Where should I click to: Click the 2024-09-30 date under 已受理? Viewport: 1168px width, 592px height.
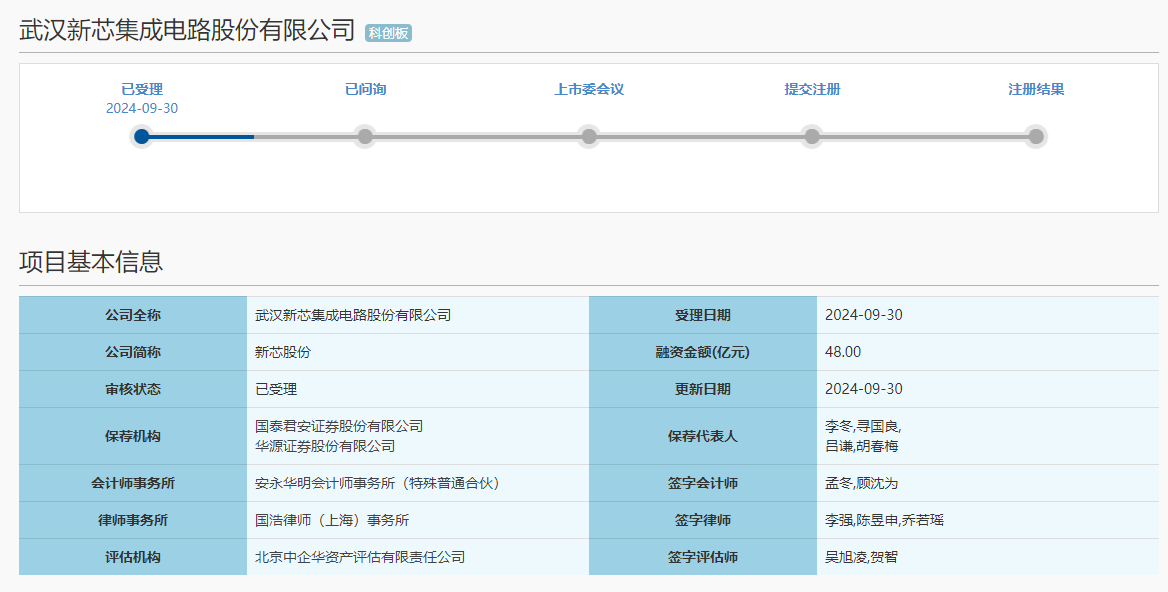click(142, 108)
